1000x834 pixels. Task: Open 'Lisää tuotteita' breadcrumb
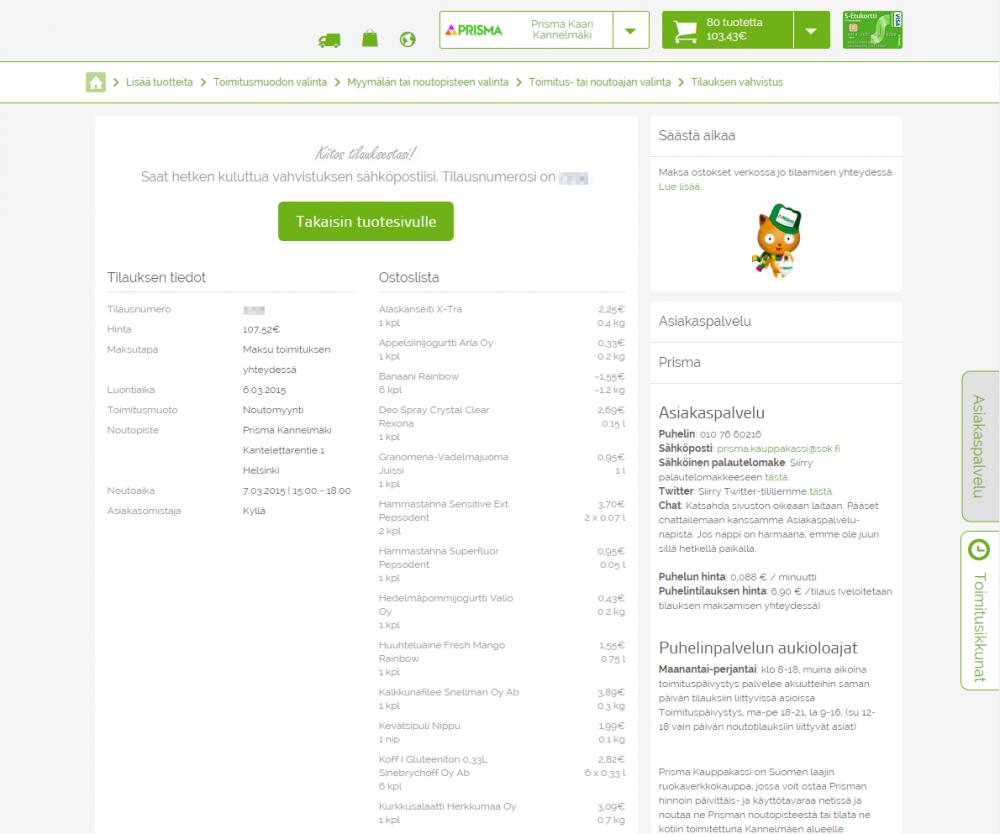159,82
